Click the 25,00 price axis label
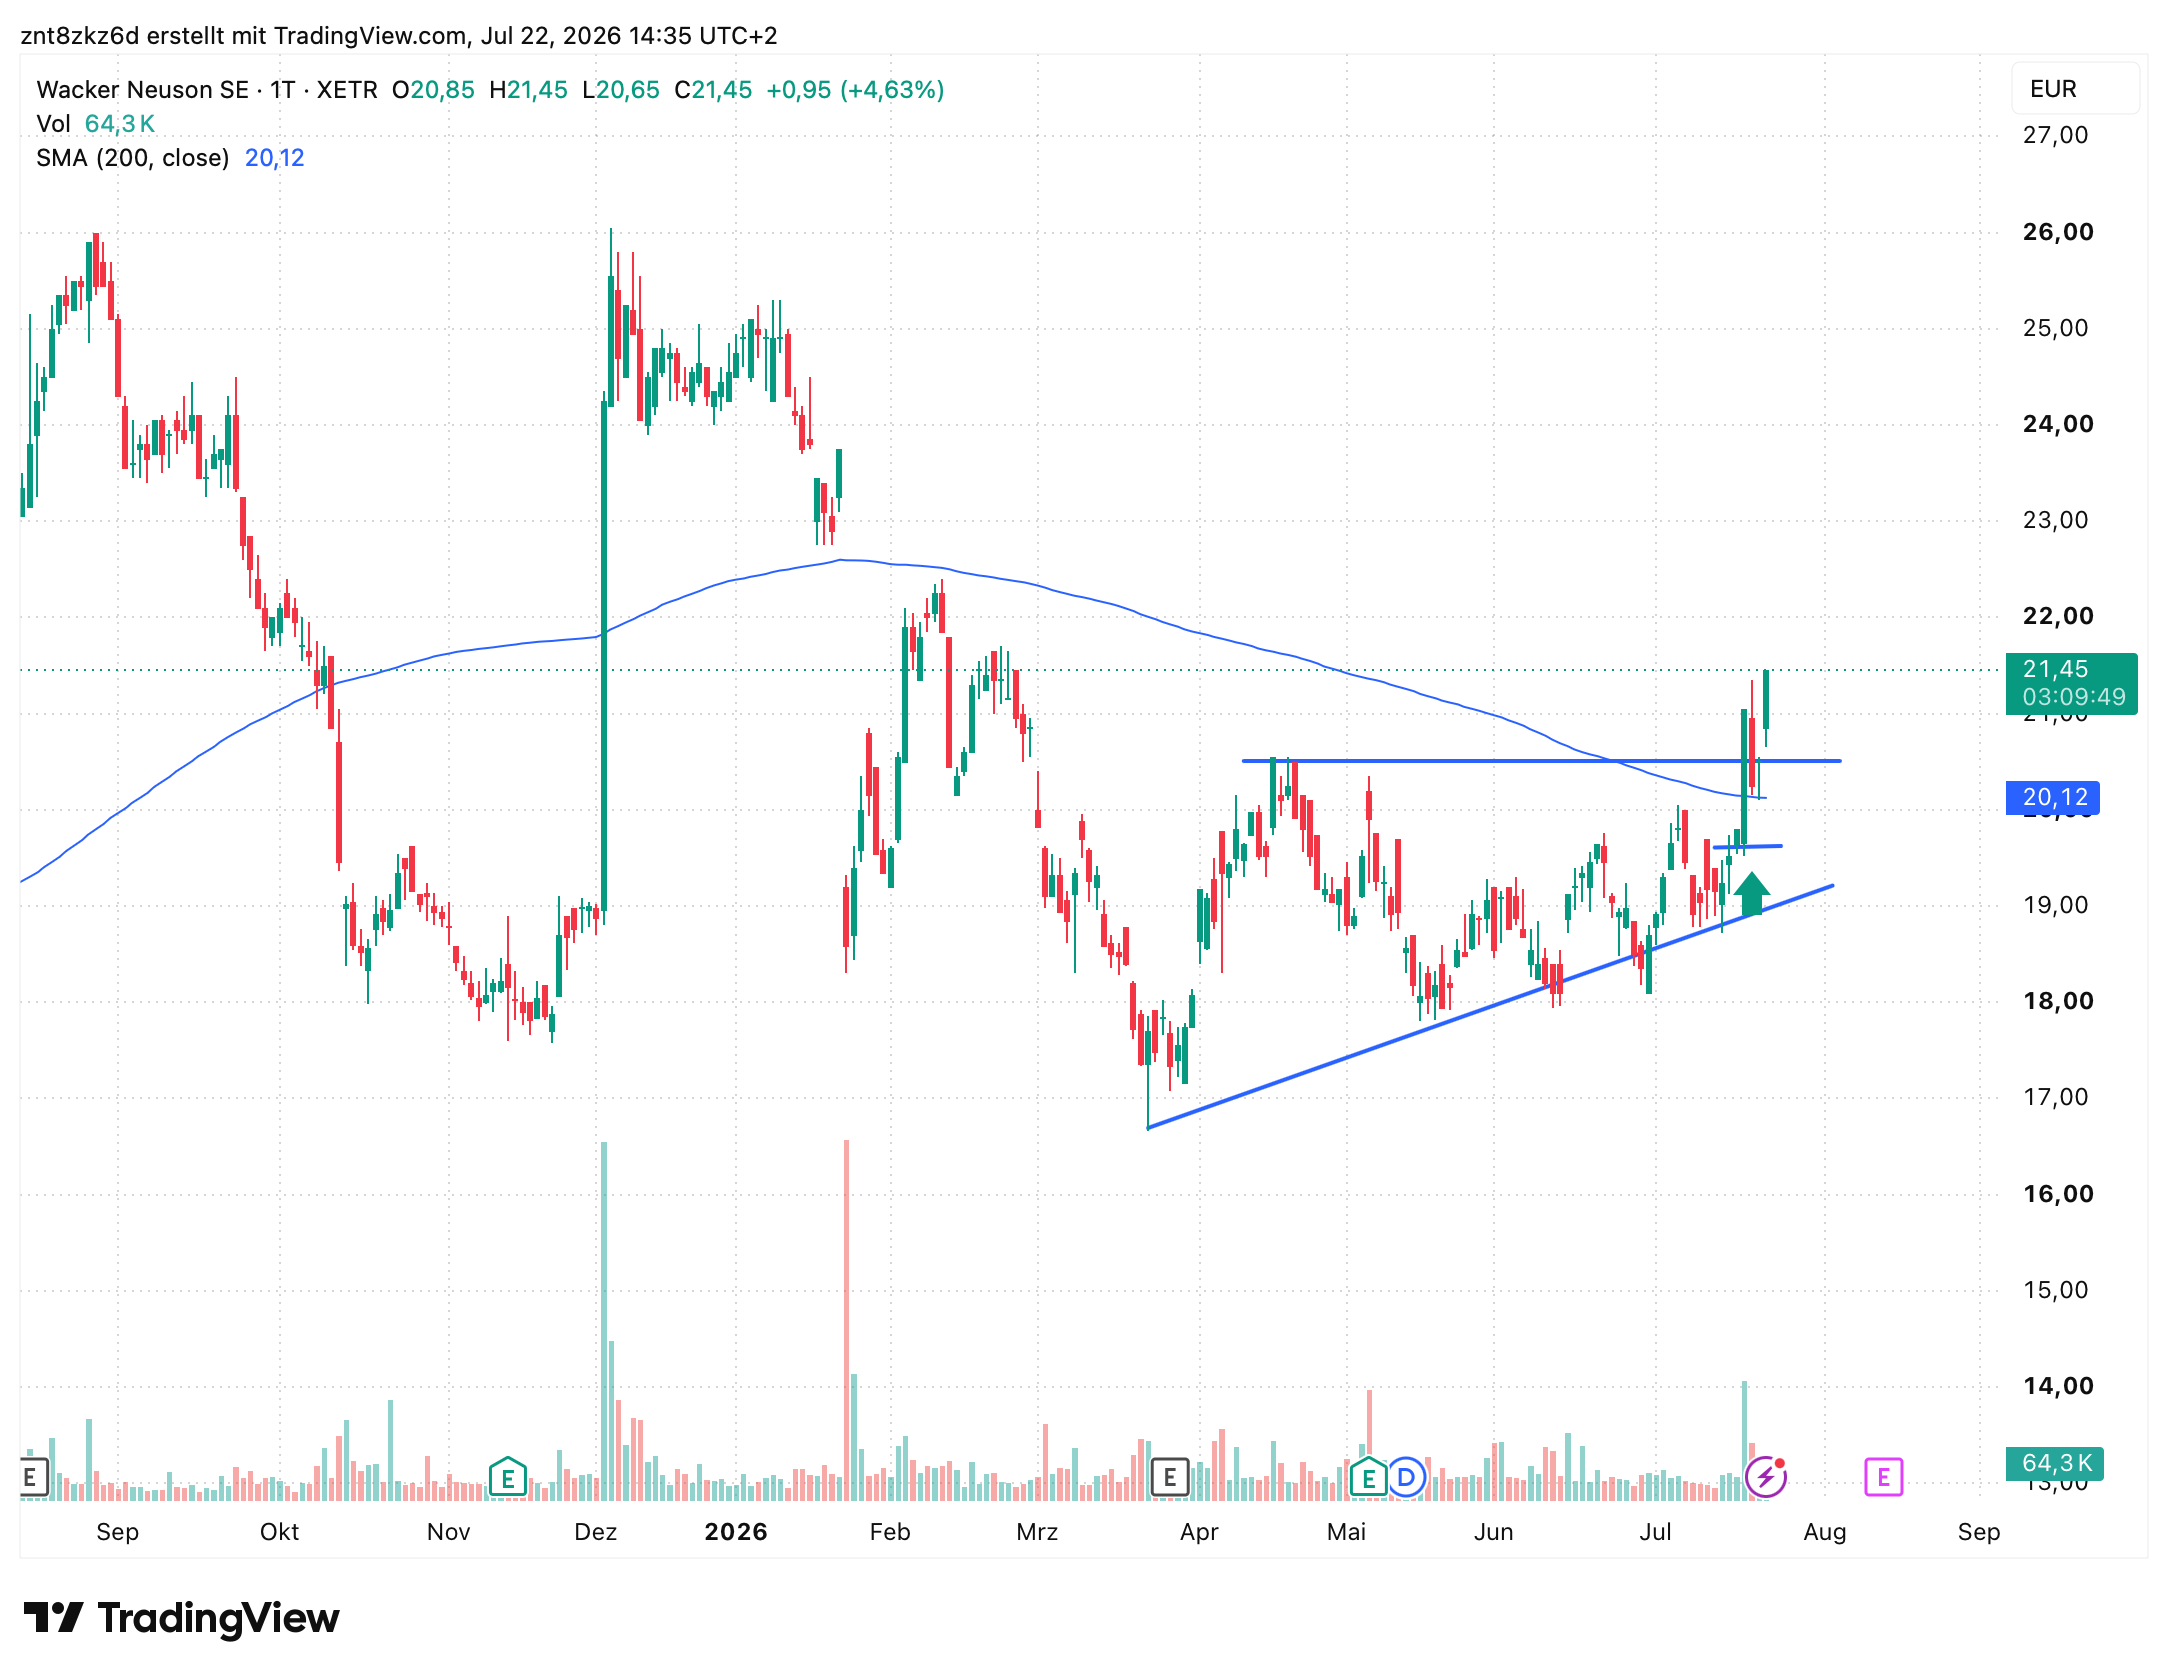2168x1678 pixels. 2055,328
